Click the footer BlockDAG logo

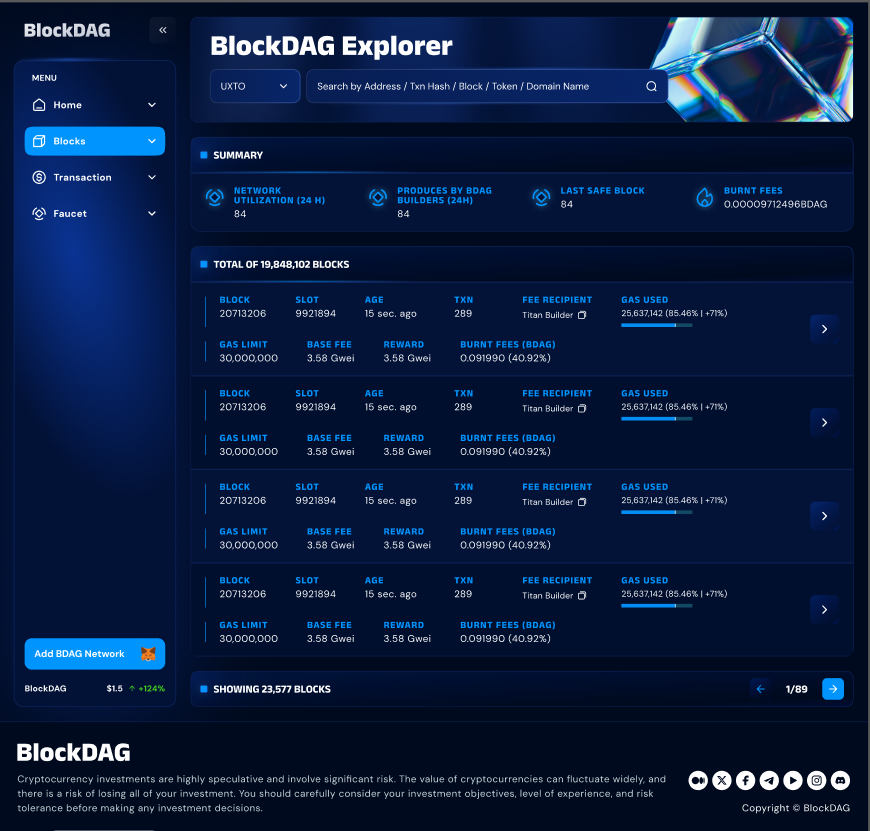(x=74, y=753)
